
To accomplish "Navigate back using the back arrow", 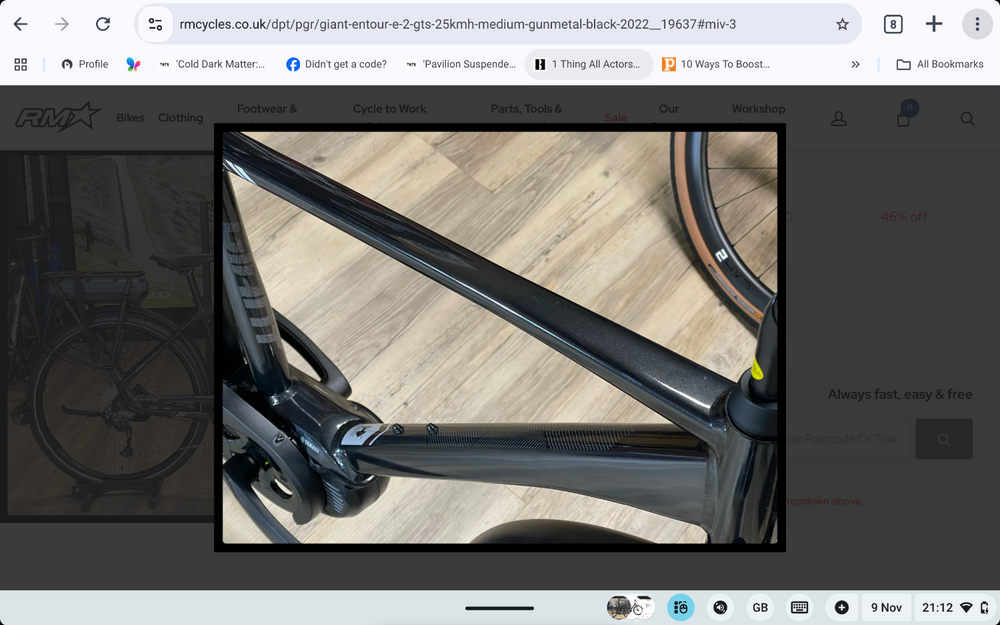I will click(20, 24).
